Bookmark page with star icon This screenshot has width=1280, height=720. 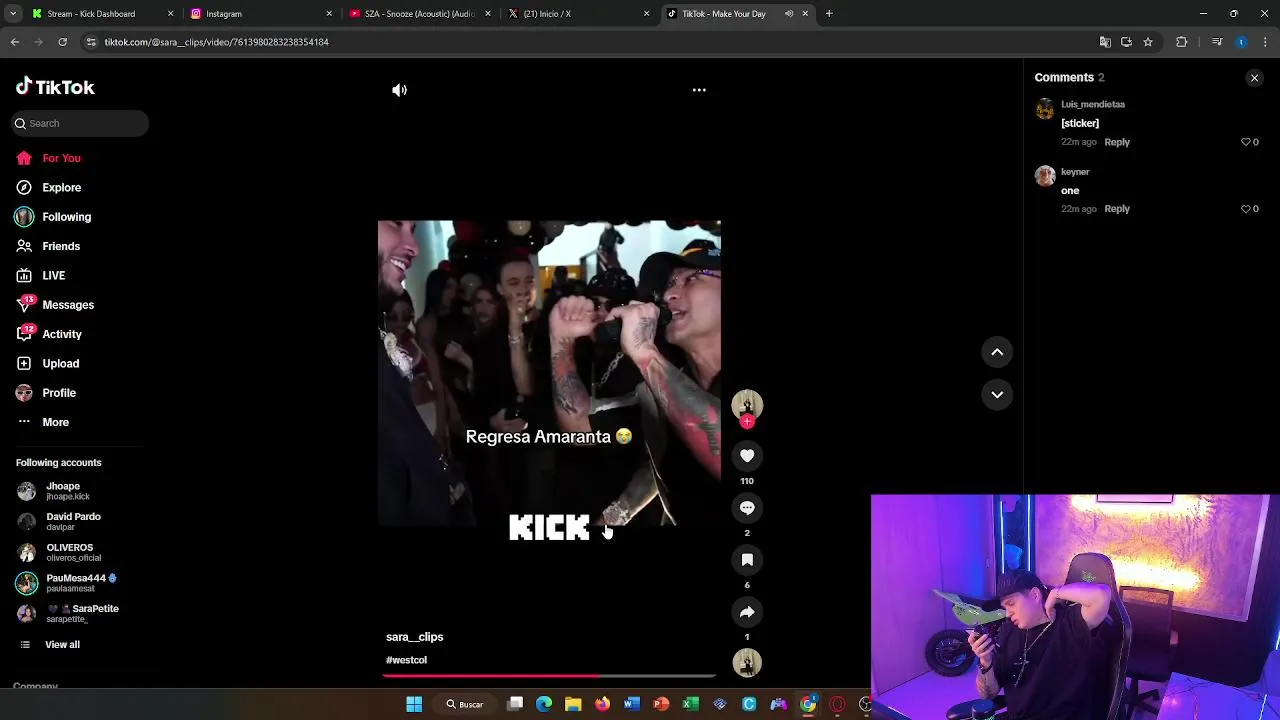point(1148,42)
